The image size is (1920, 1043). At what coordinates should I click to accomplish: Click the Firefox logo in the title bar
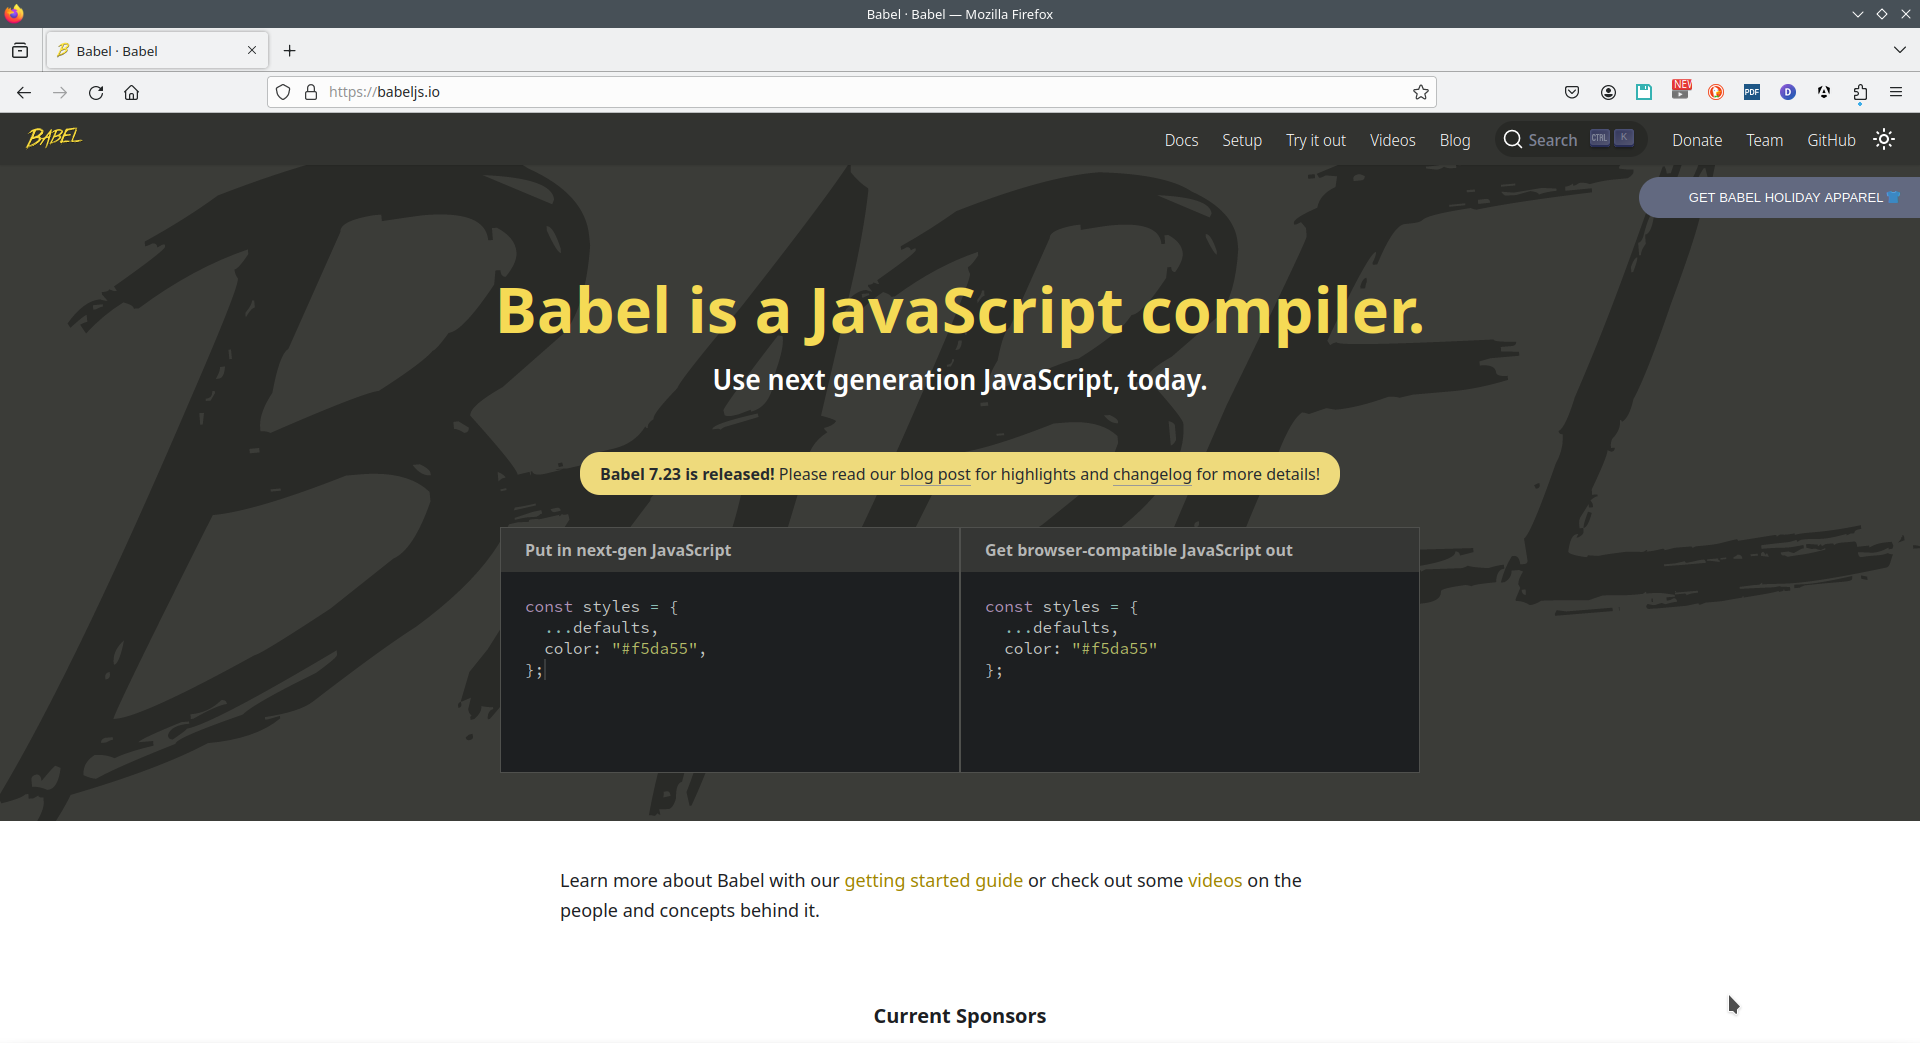click(14, 14)
